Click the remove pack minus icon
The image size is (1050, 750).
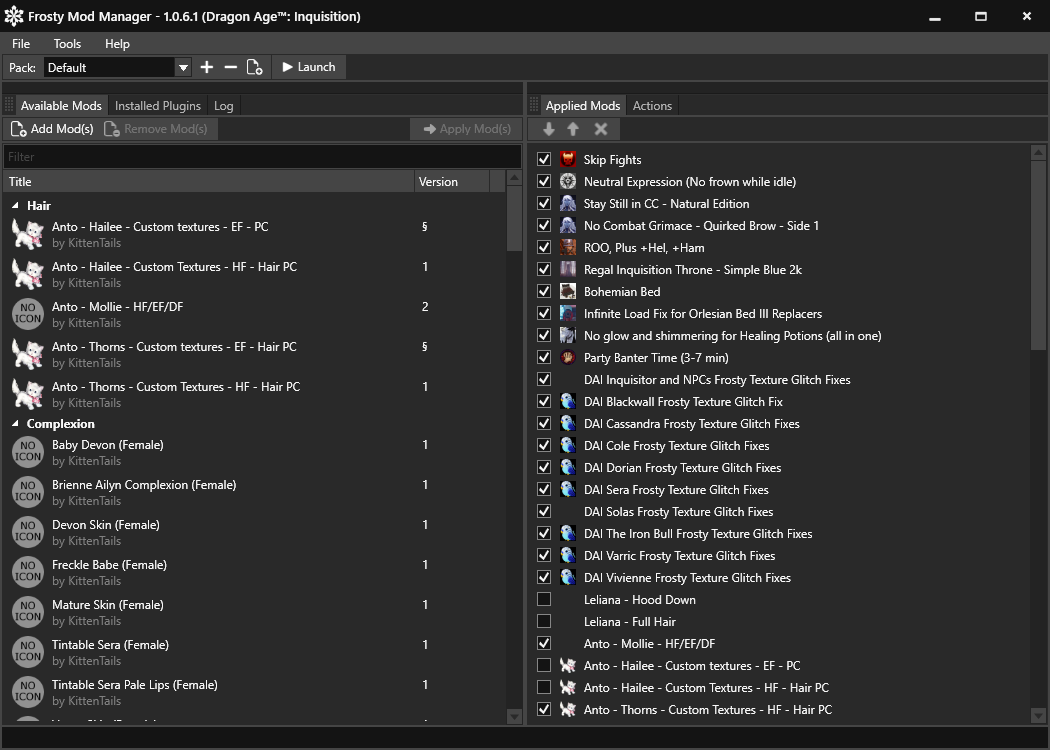click(x=231, y=67)
